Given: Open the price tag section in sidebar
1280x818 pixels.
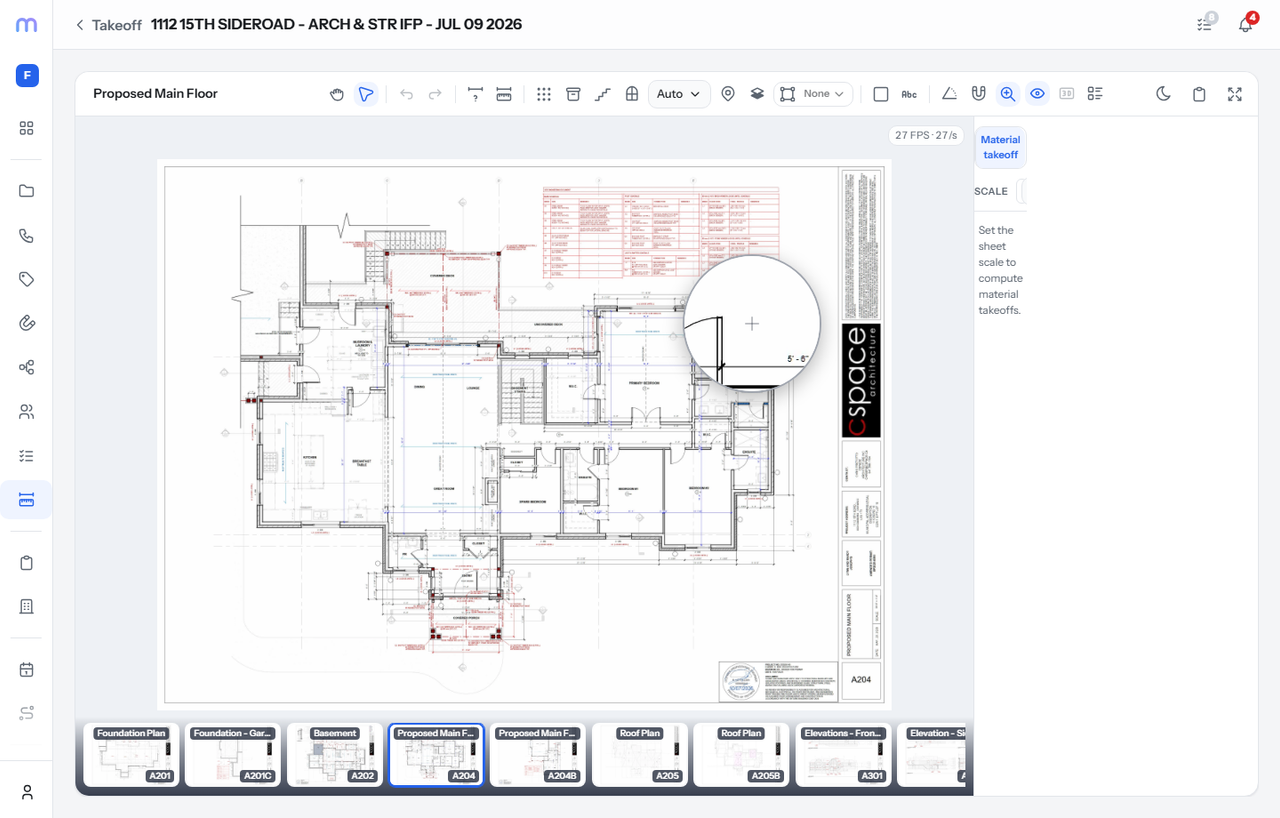Looking at the screenshot, I should point(27,279).
